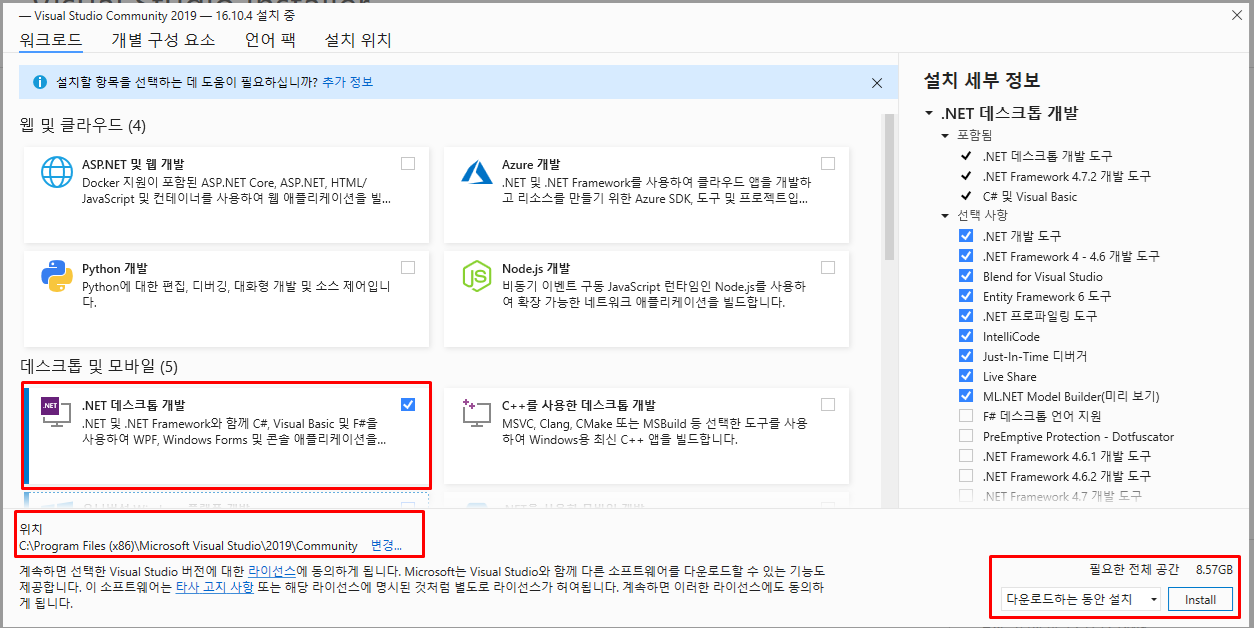Click the 8.57GB required space value
1254x628 pixels.
pos(1214,569)
